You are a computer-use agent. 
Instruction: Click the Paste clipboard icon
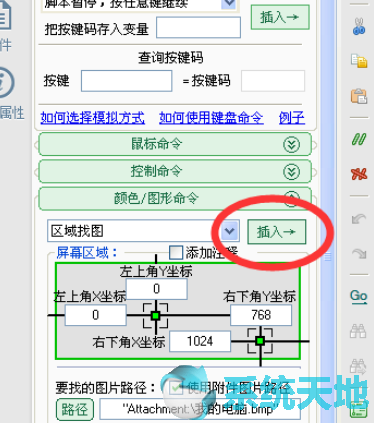(359, 96)
